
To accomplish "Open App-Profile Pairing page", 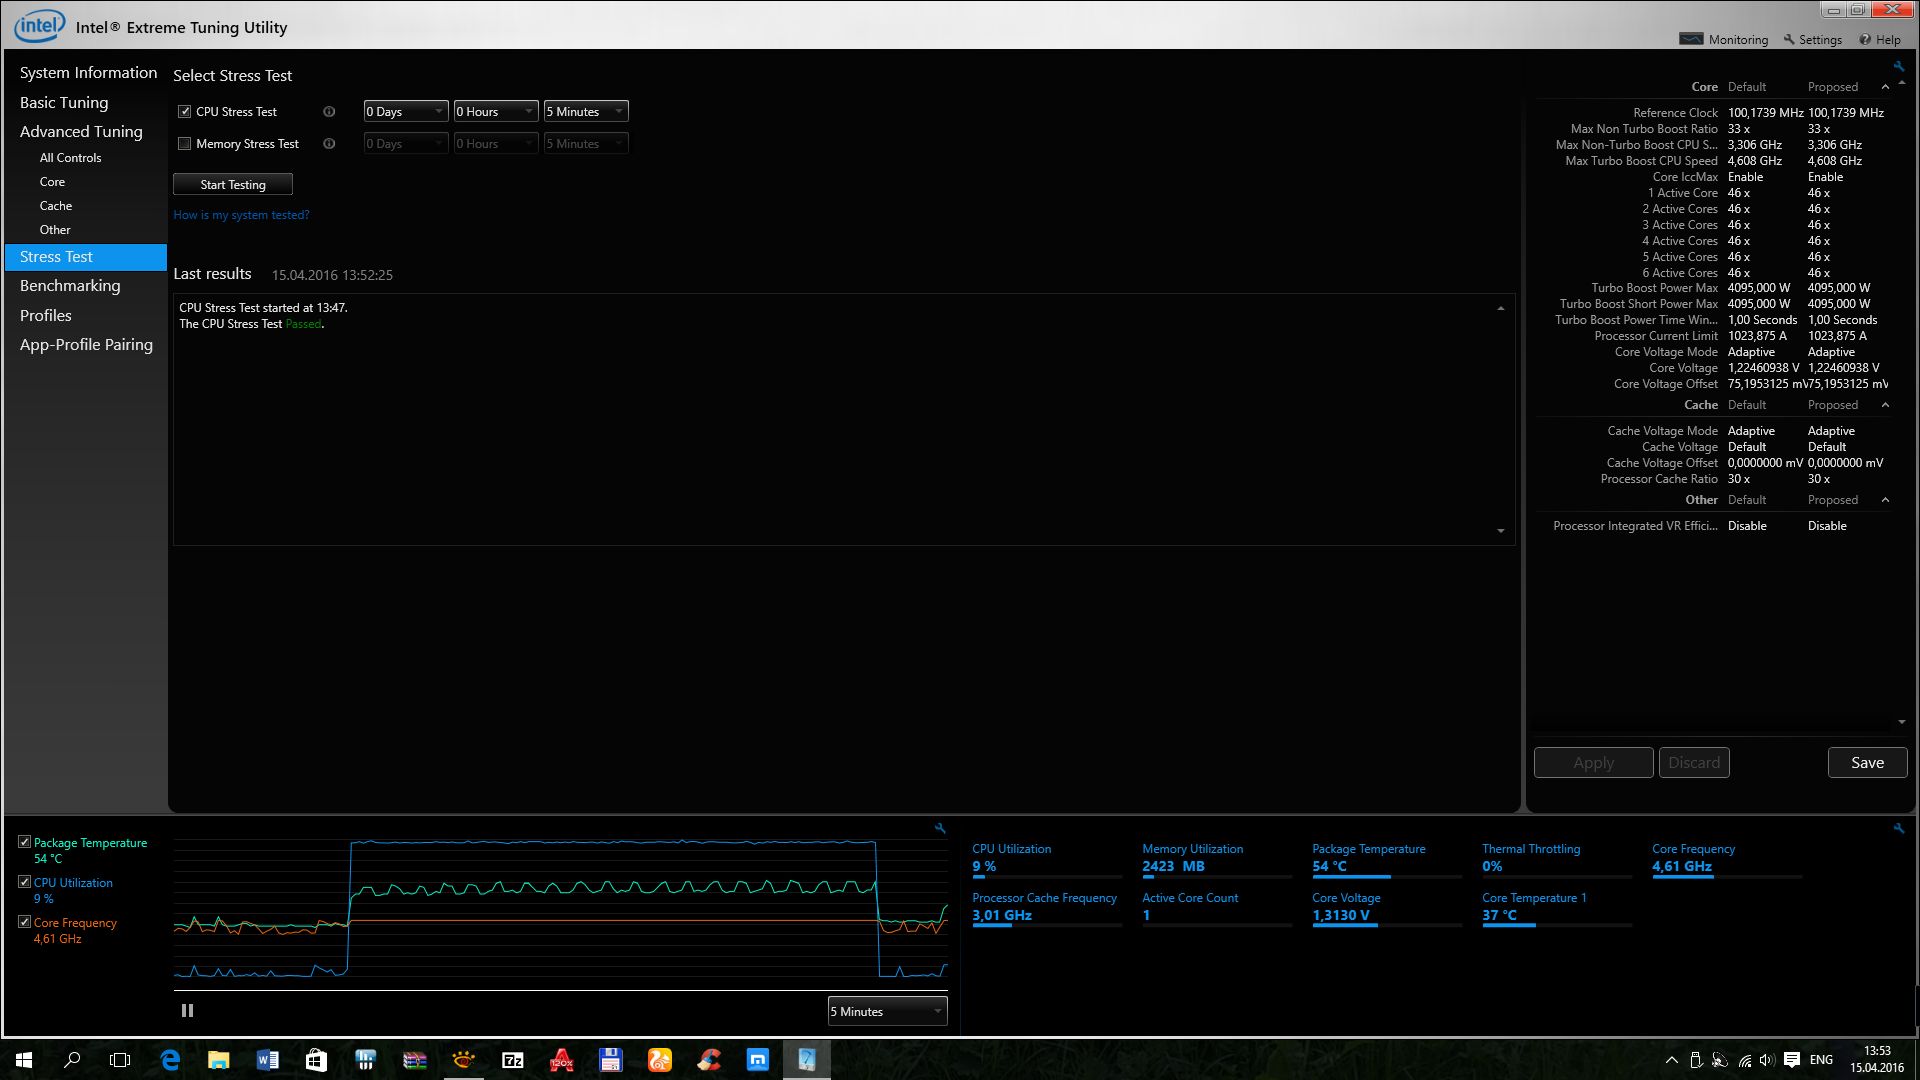I will 86,345.
